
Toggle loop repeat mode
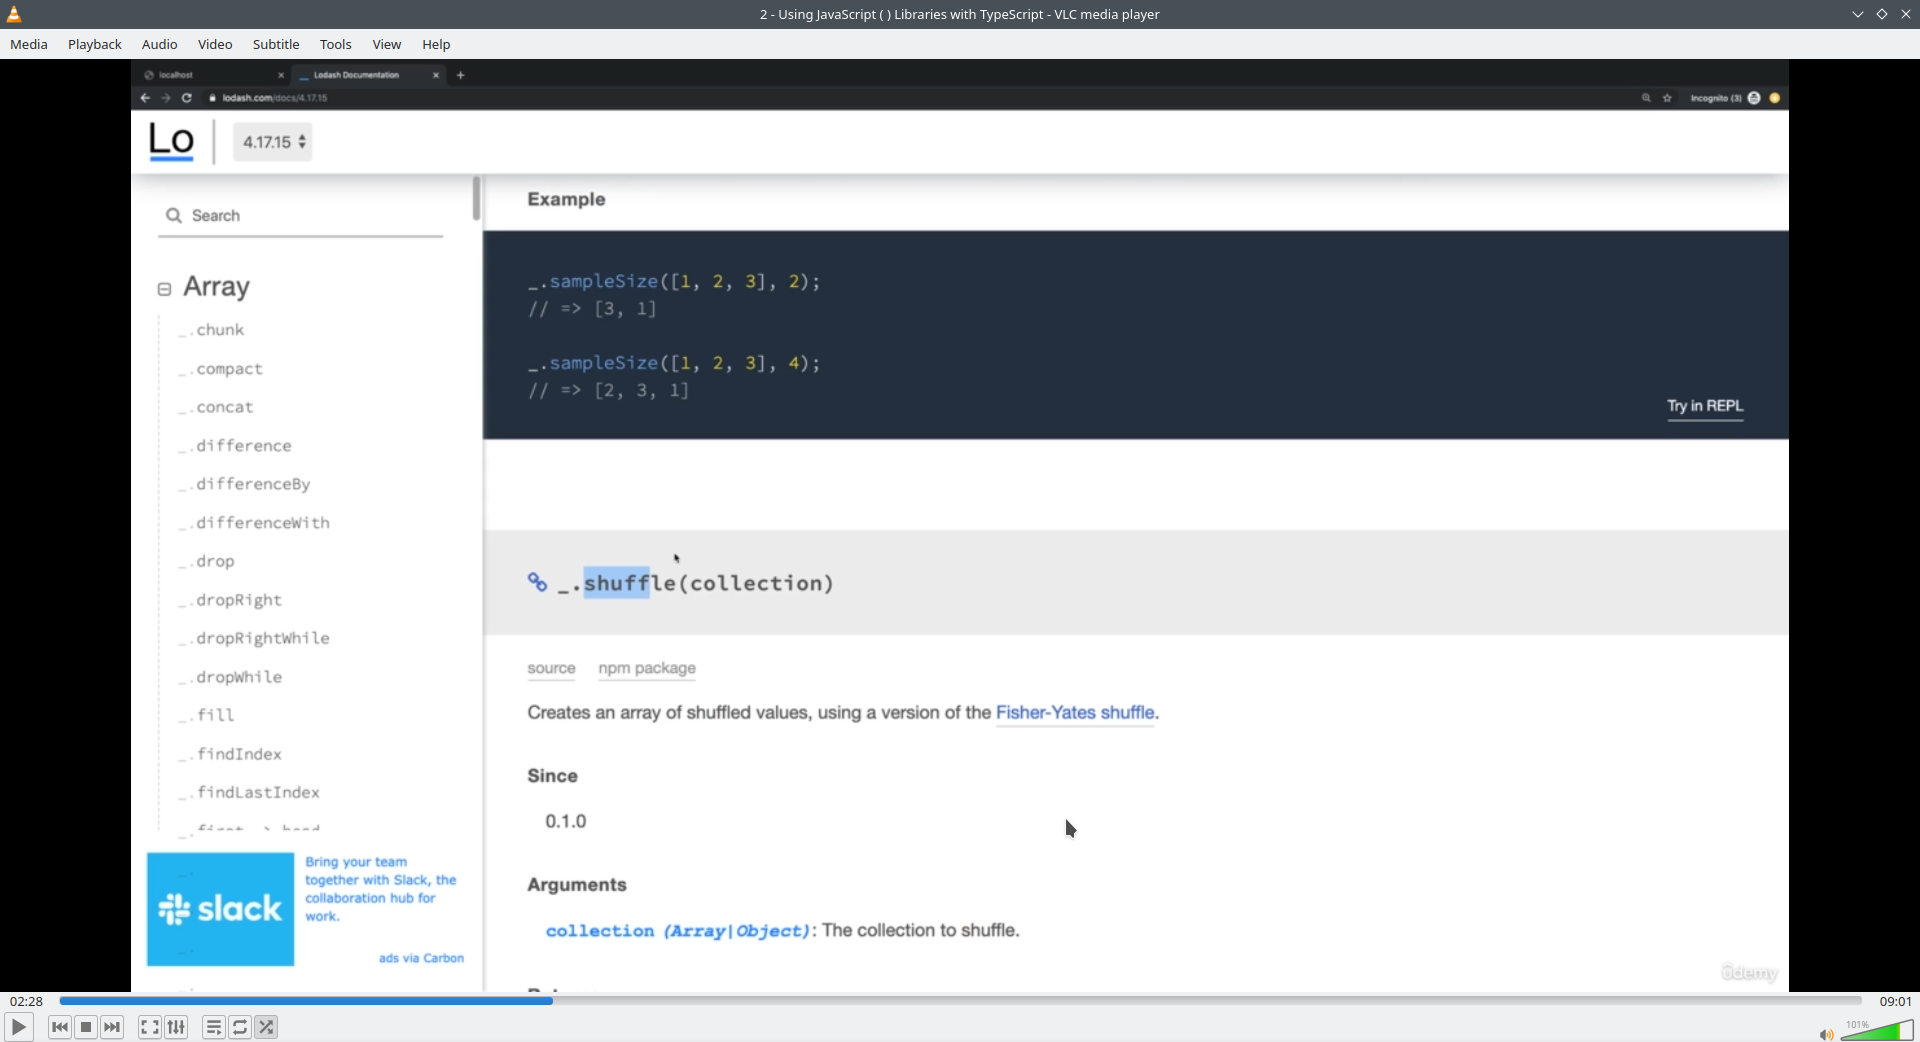pos(240,1027)
